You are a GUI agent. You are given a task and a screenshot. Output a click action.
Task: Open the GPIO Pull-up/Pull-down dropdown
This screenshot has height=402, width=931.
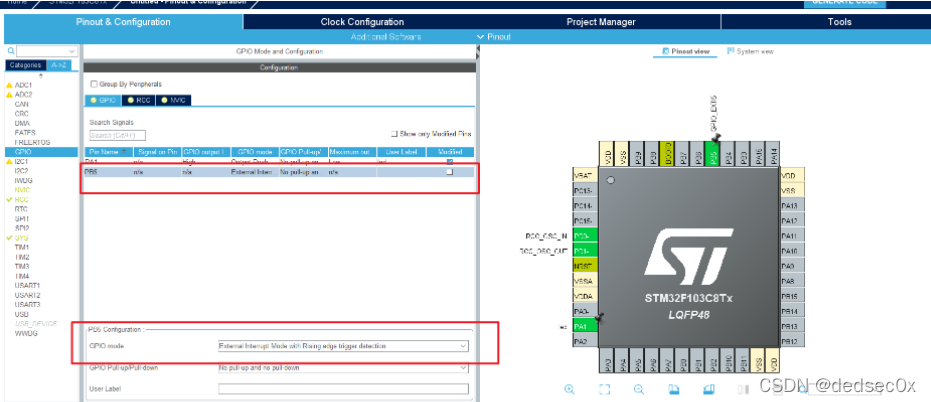point(343,368)
